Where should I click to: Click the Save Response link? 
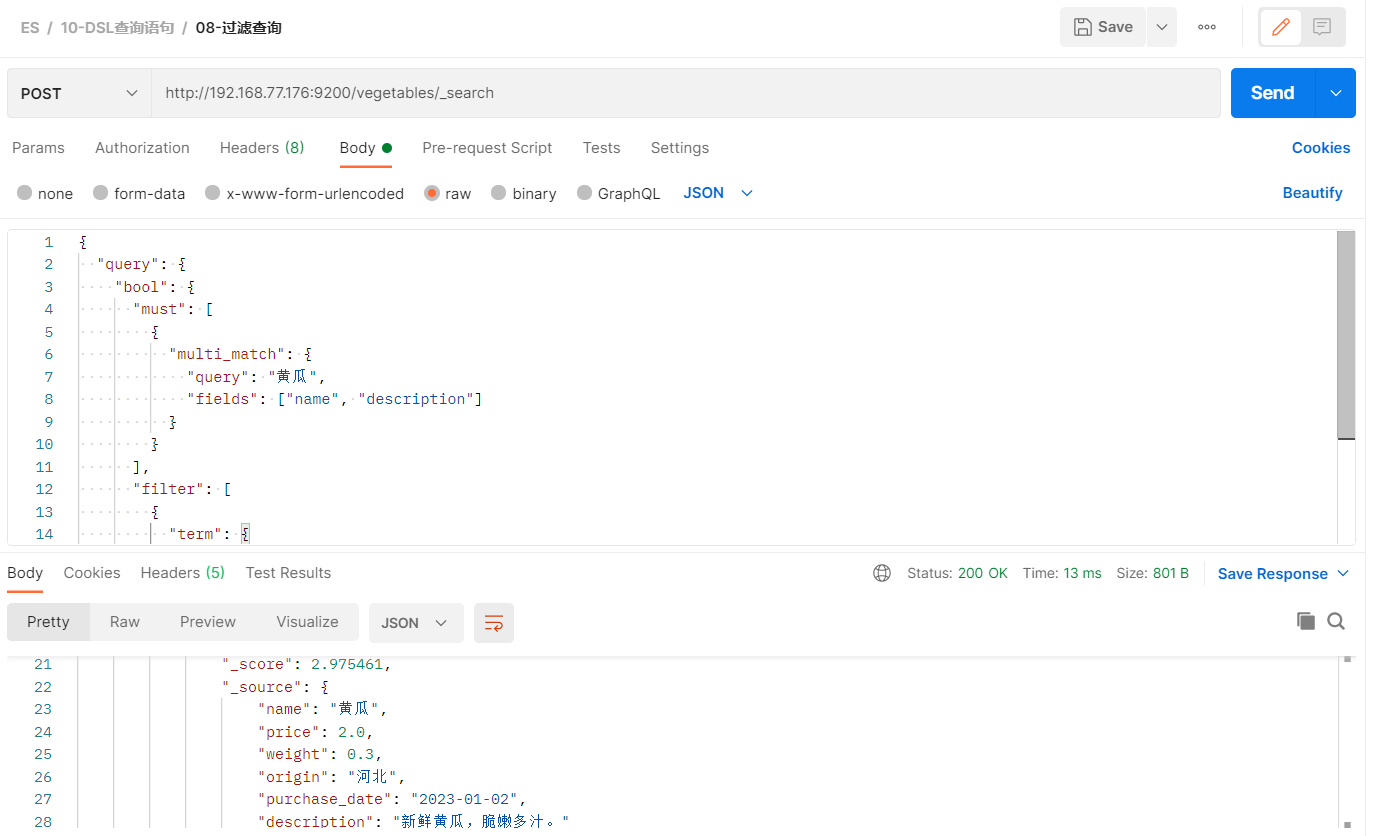(x=1273, y=574)
